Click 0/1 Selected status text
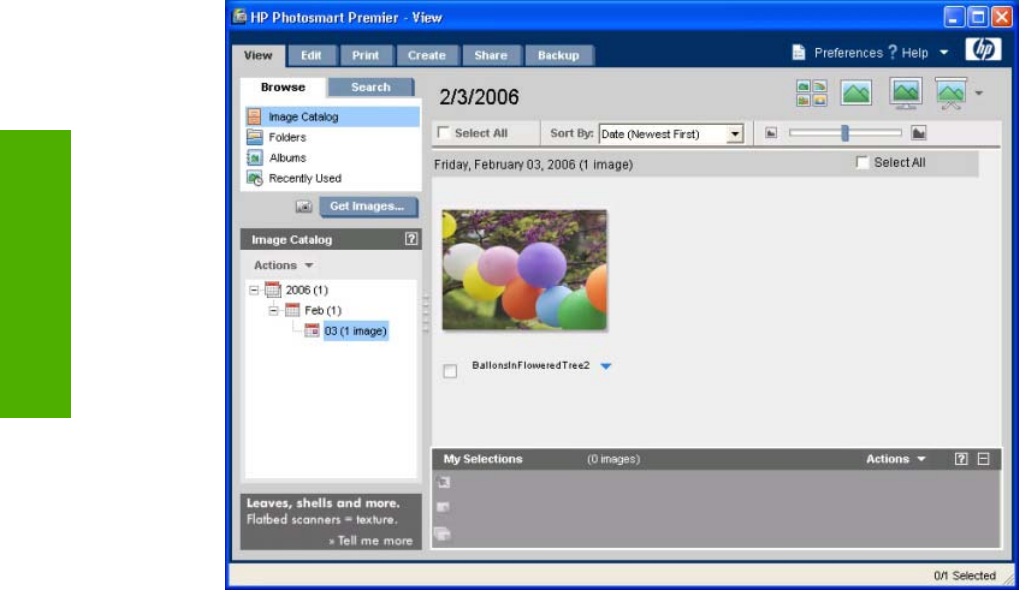1019x590 pixels. (x=964, y=576)
